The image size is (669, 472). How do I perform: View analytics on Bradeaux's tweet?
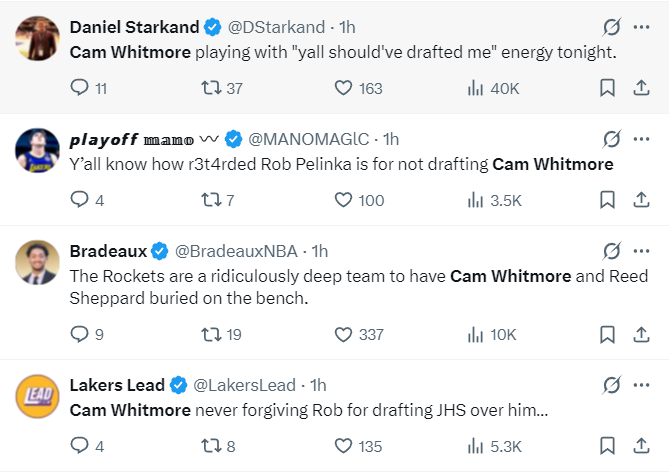click(x=476, y=334)
